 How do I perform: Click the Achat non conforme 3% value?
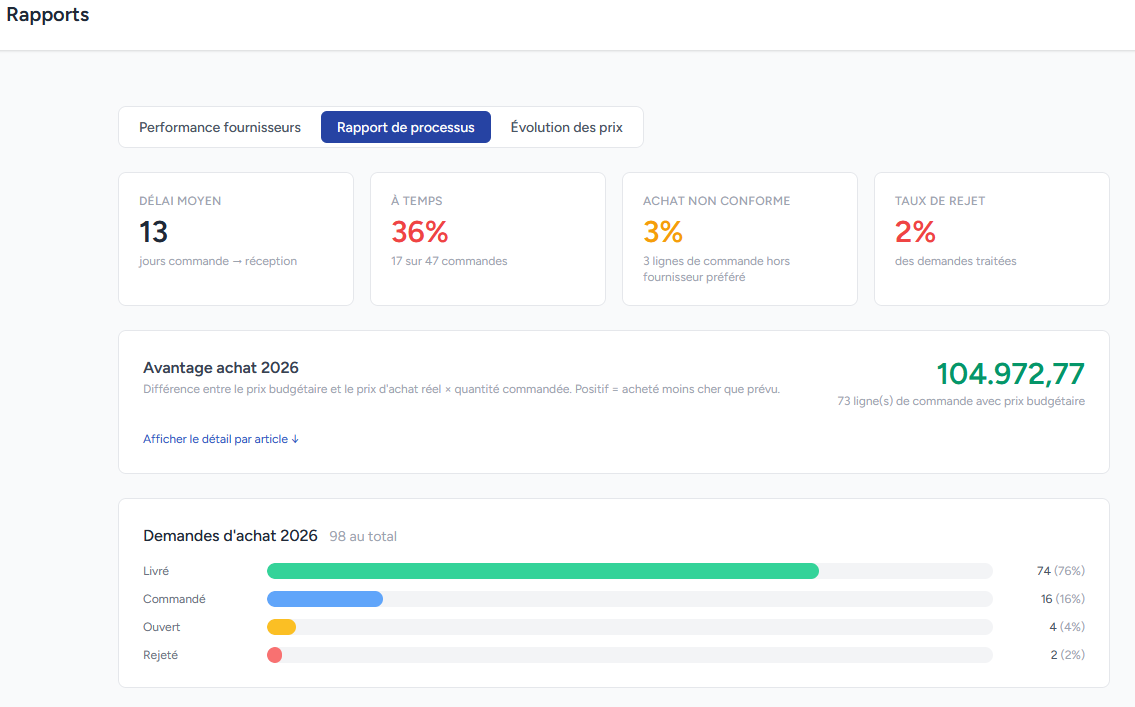point(663,232)
